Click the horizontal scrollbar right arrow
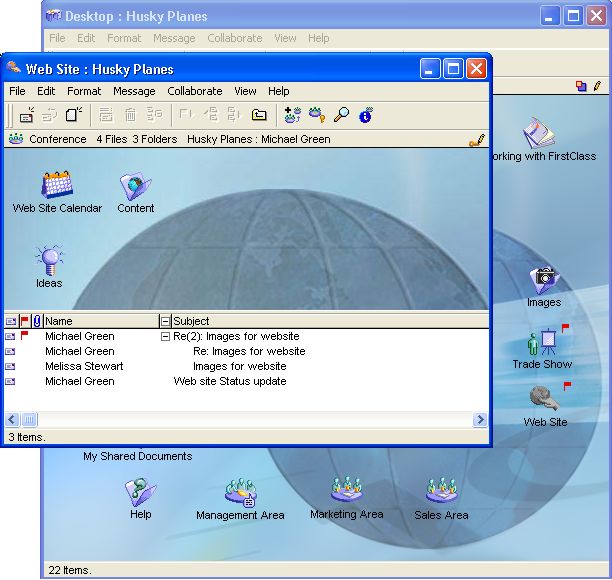 (480, 420)
